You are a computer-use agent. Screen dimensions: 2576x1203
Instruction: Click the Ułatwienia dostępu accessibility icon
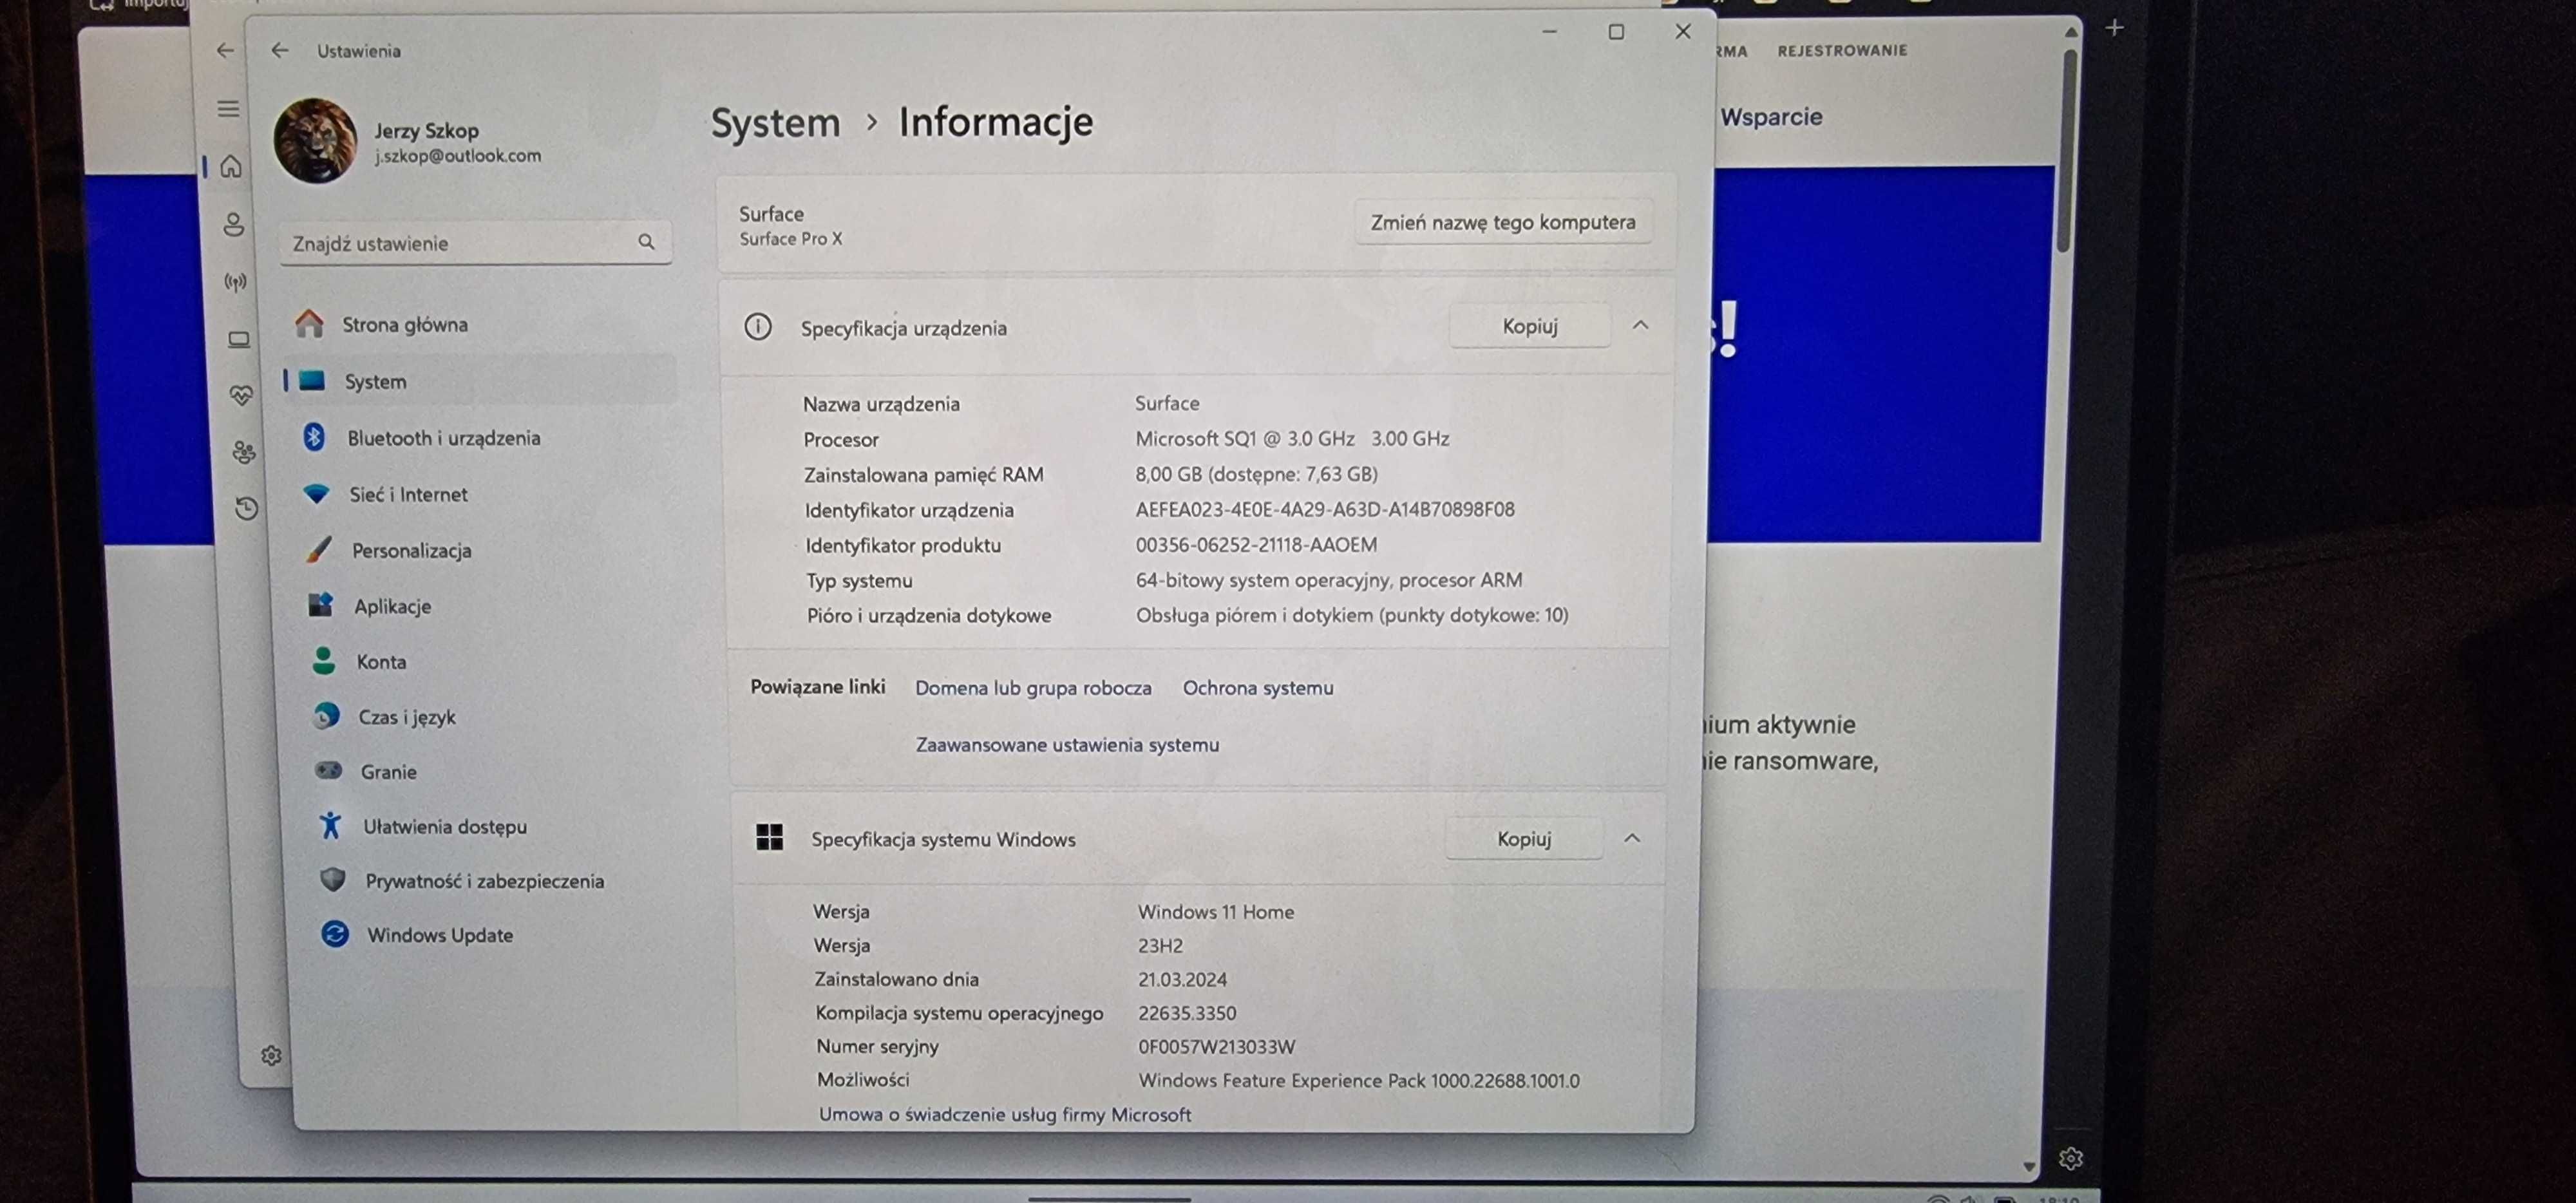330,825
